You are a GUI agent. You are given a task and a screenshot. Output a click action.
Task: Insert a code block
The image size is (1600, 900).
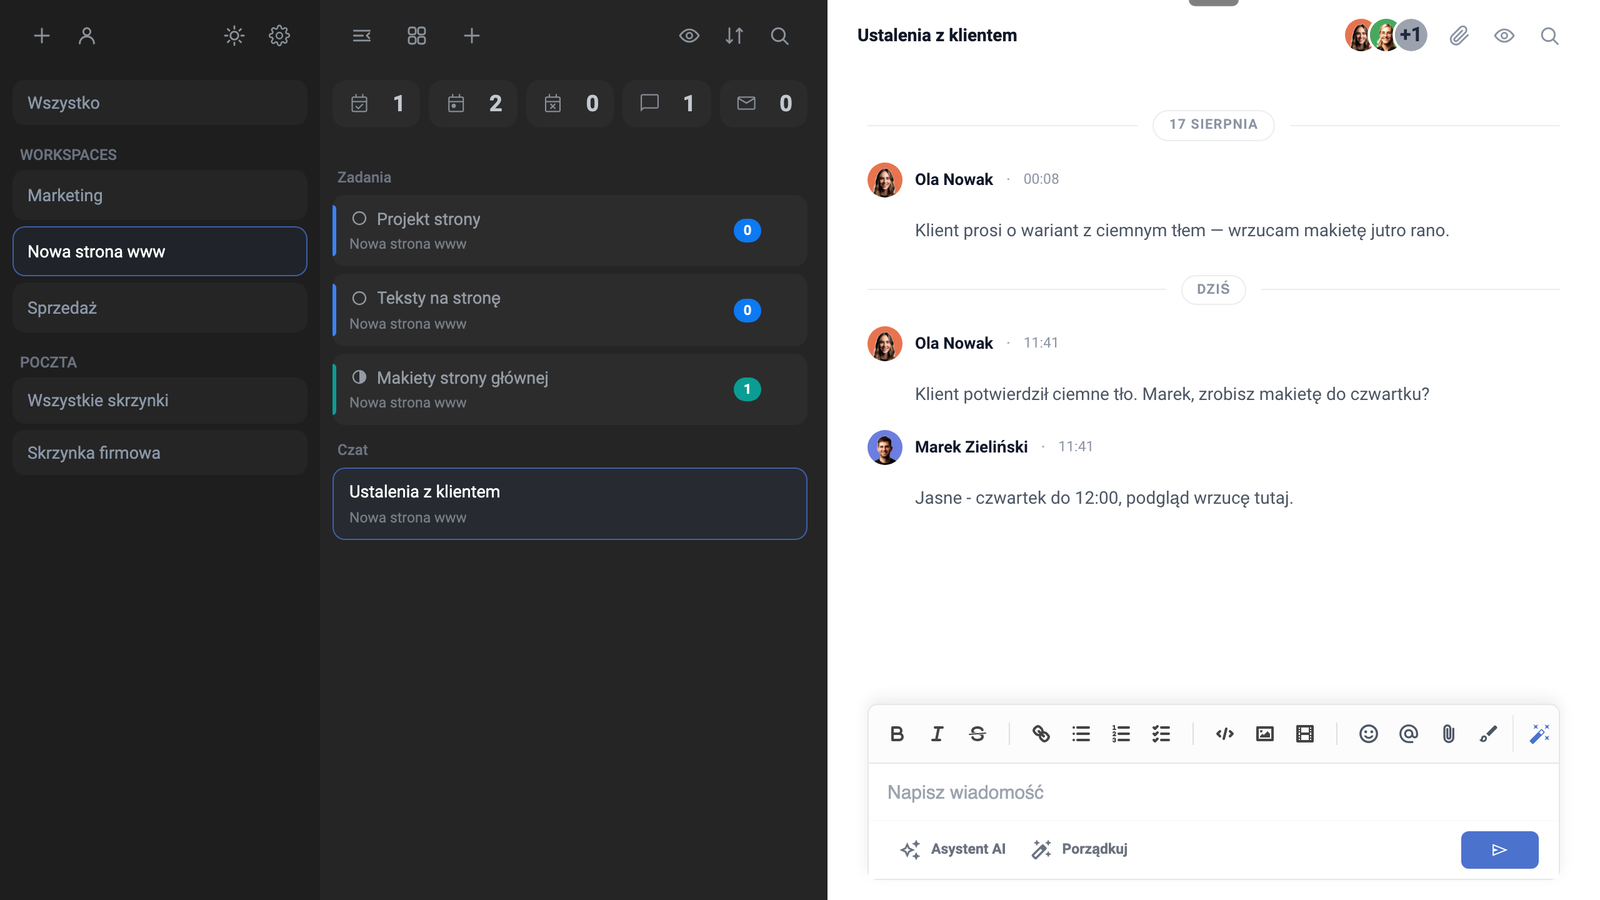click(x=1225, y=734)
